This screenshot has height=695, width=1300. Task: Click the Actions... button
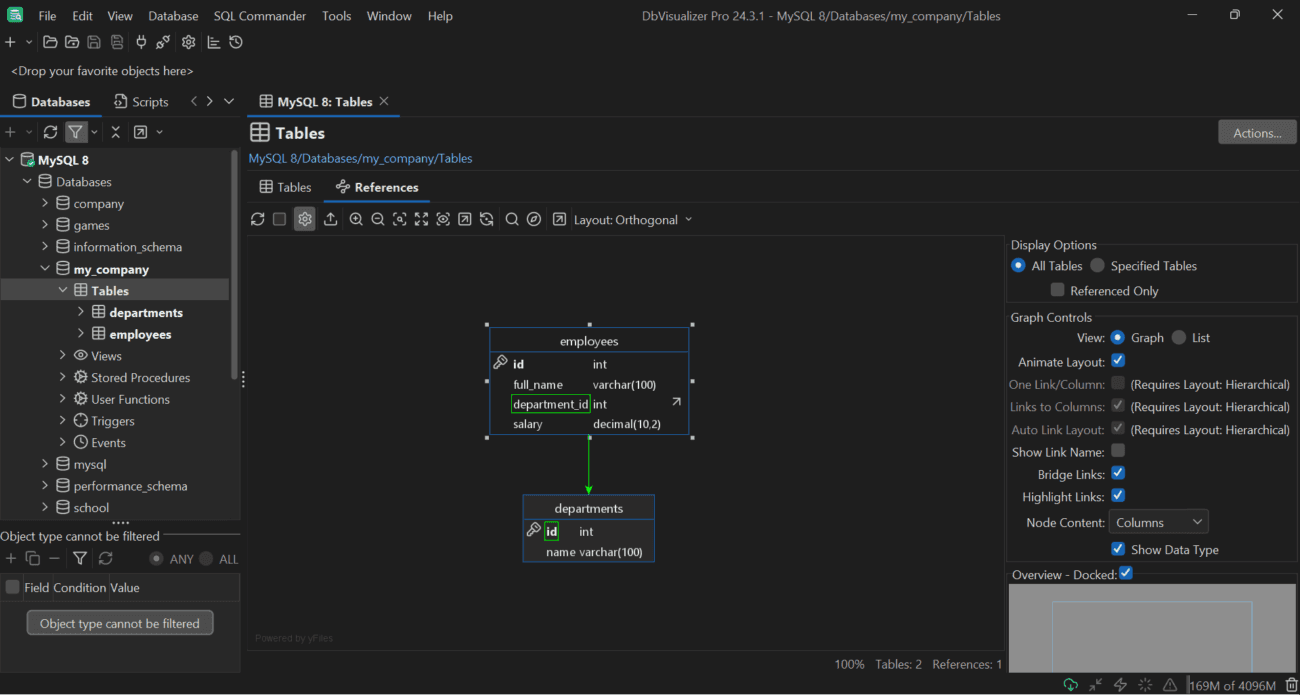point(1257,133)
